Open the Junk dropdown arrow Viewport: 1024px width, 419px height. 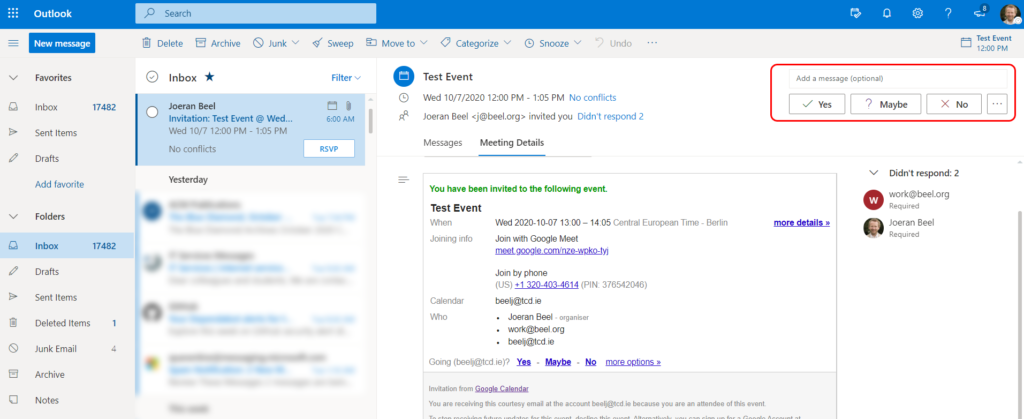tap(295, 43)
